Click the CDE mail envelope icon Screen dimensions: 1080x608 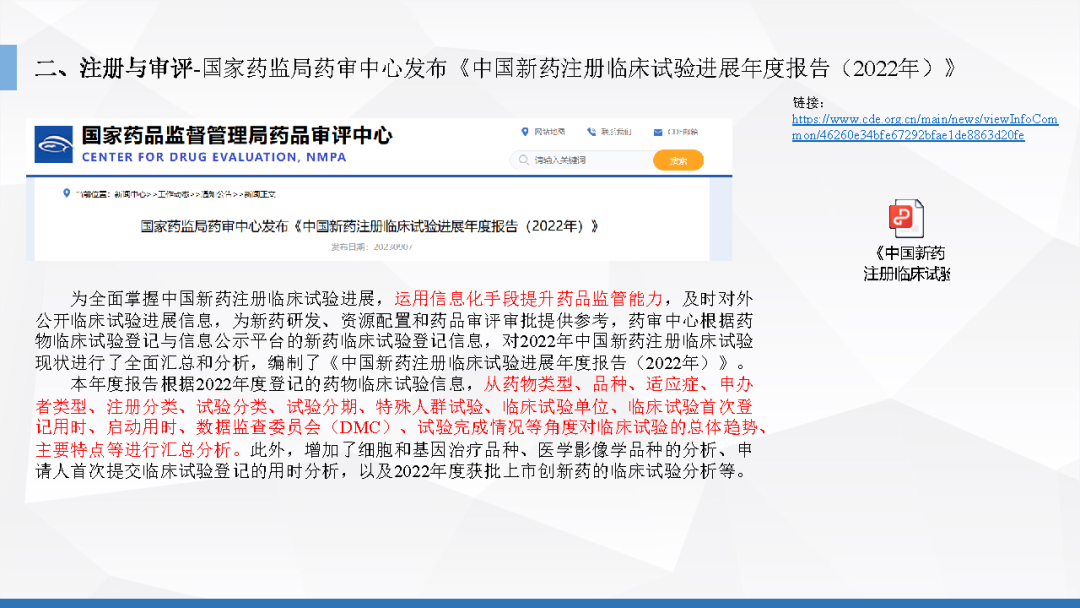[659, 132]
